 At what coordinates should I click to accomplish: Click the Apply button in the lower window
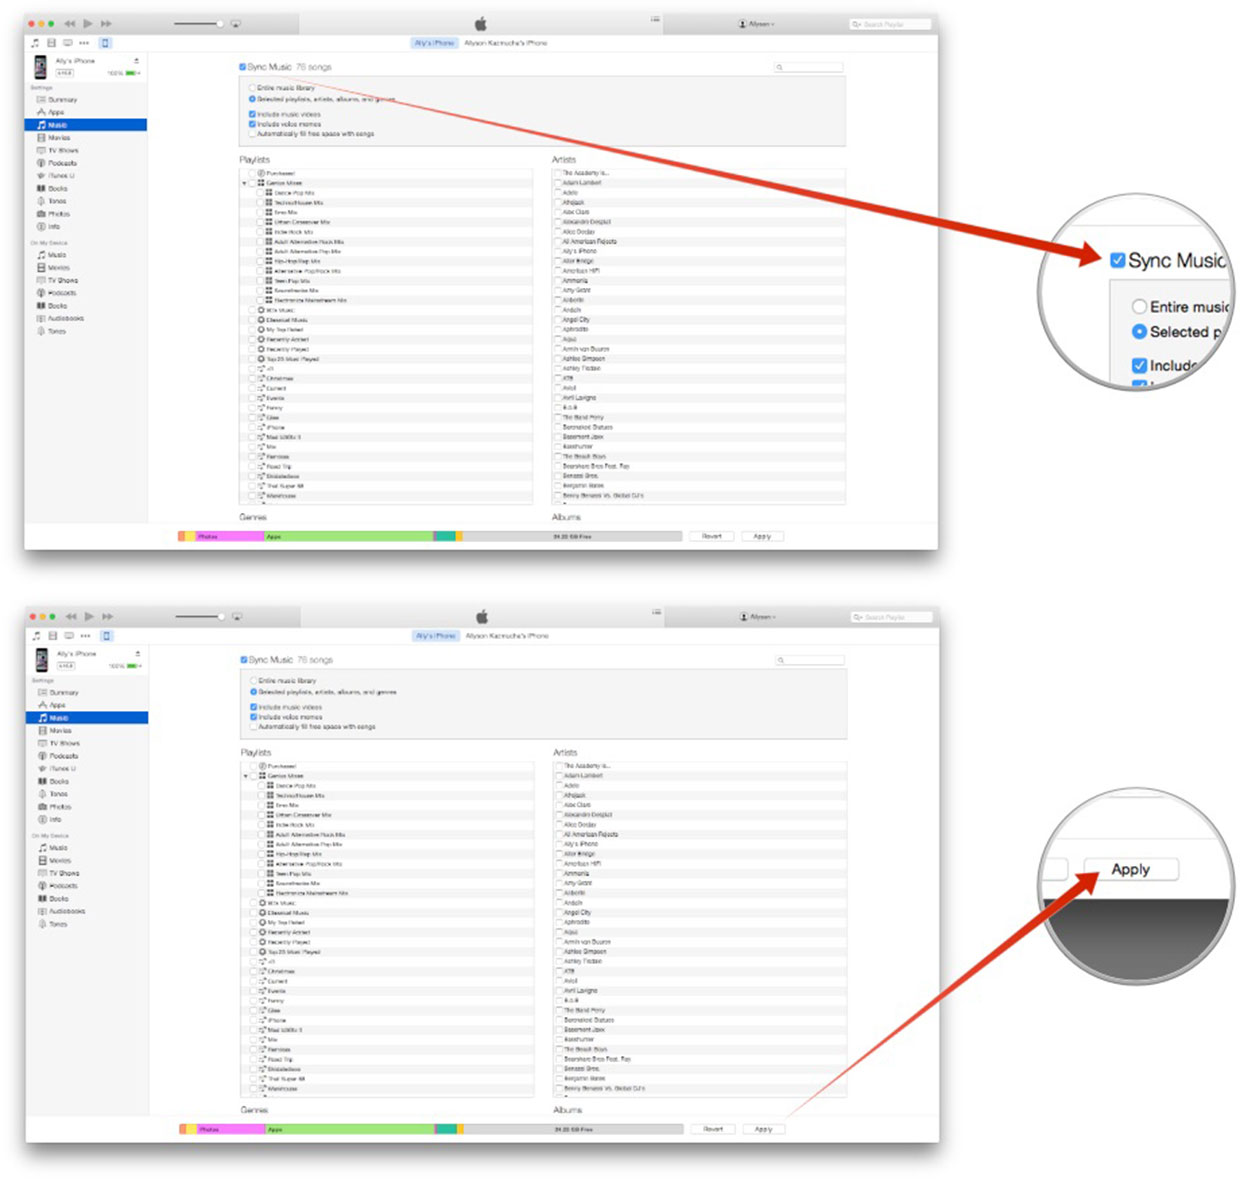click(x=764, y=1129)
